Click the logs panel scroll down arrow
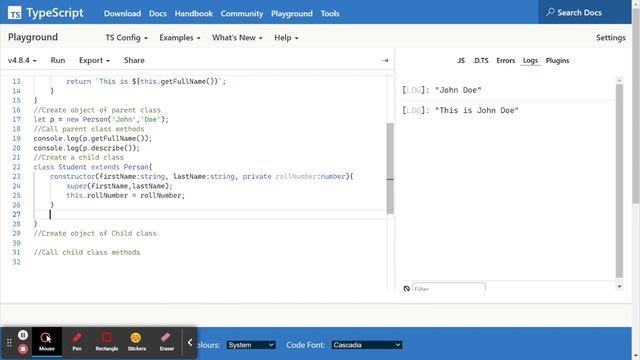The width and height of the screenshot is (640, 360). [x=619, y=287]
